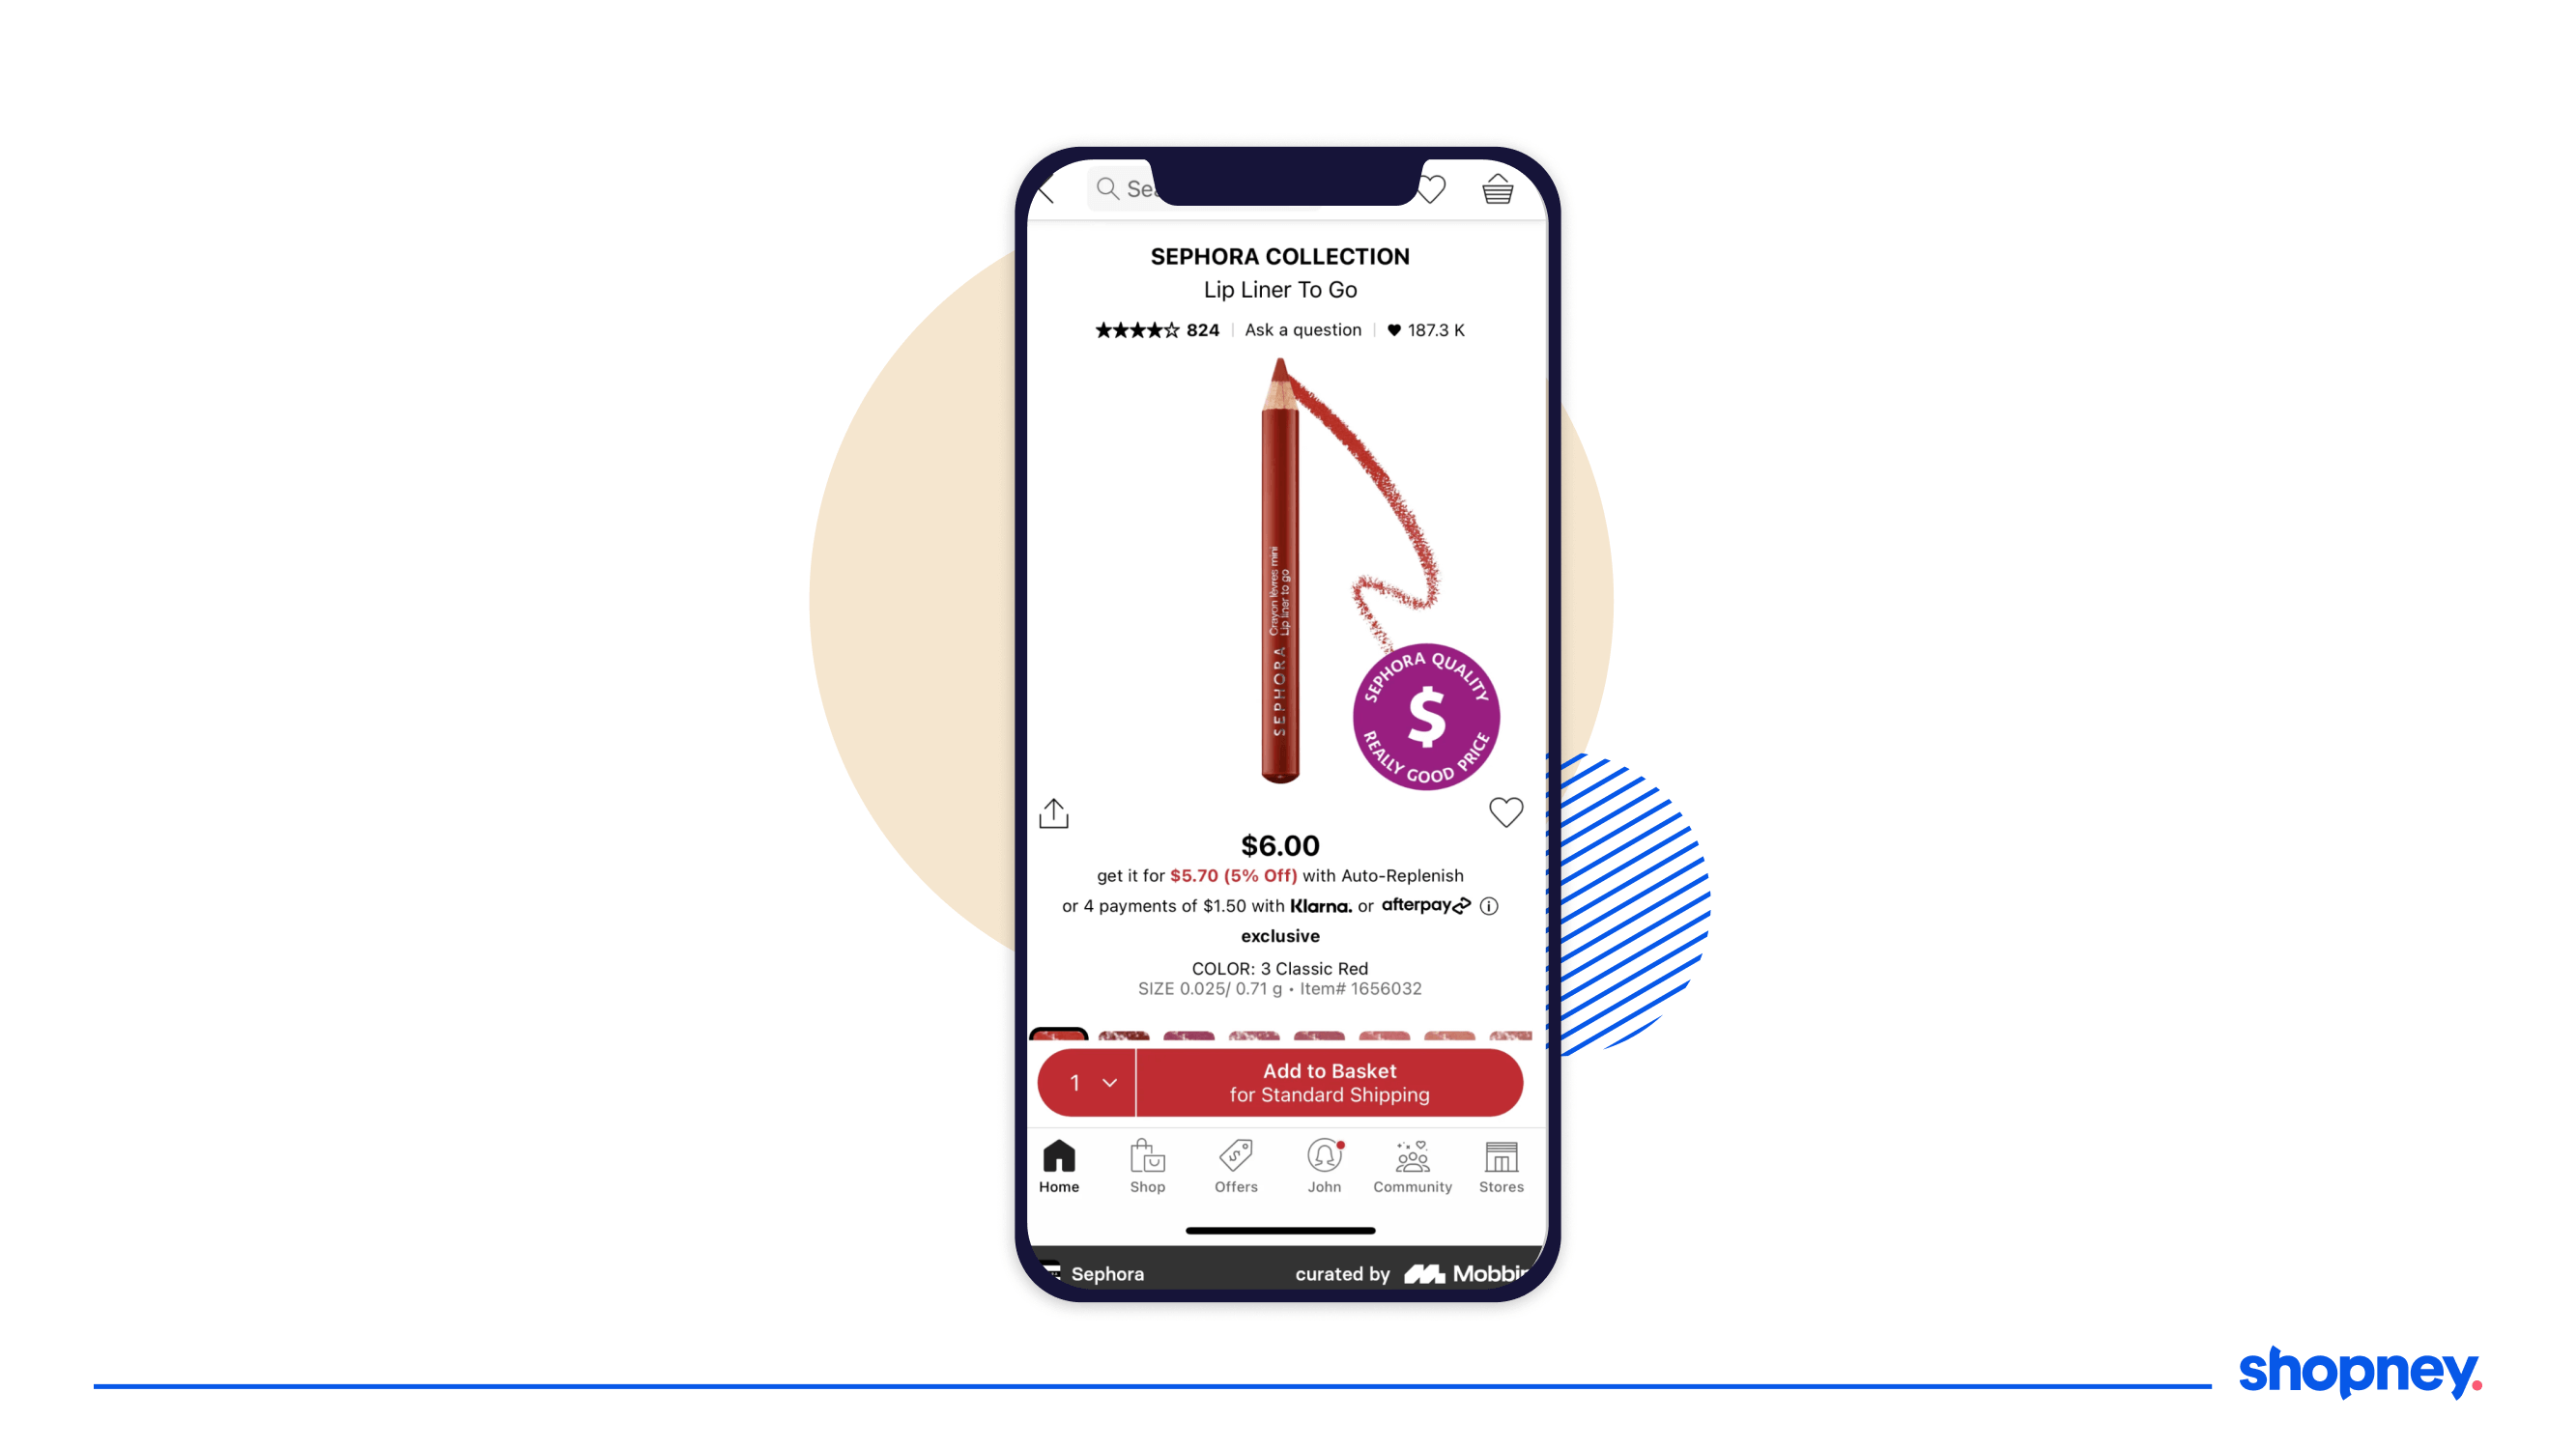Tap the Share icon below product image
This screenshot has height=1449, width=2576.
click(x=1054, y=812)
